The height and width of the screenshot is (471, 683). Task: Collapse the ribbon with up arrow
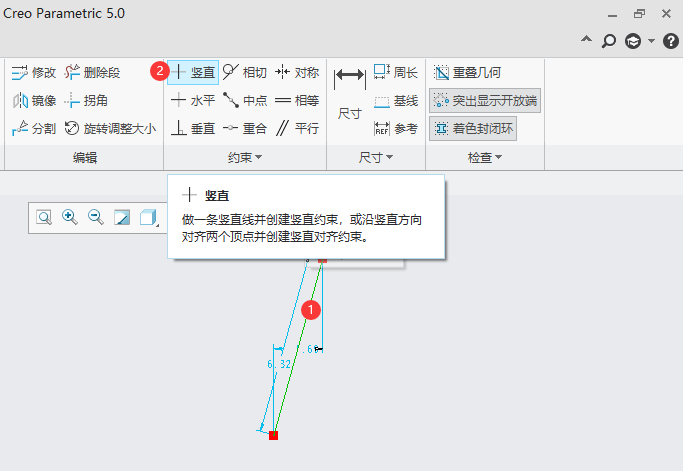(587, 40)
